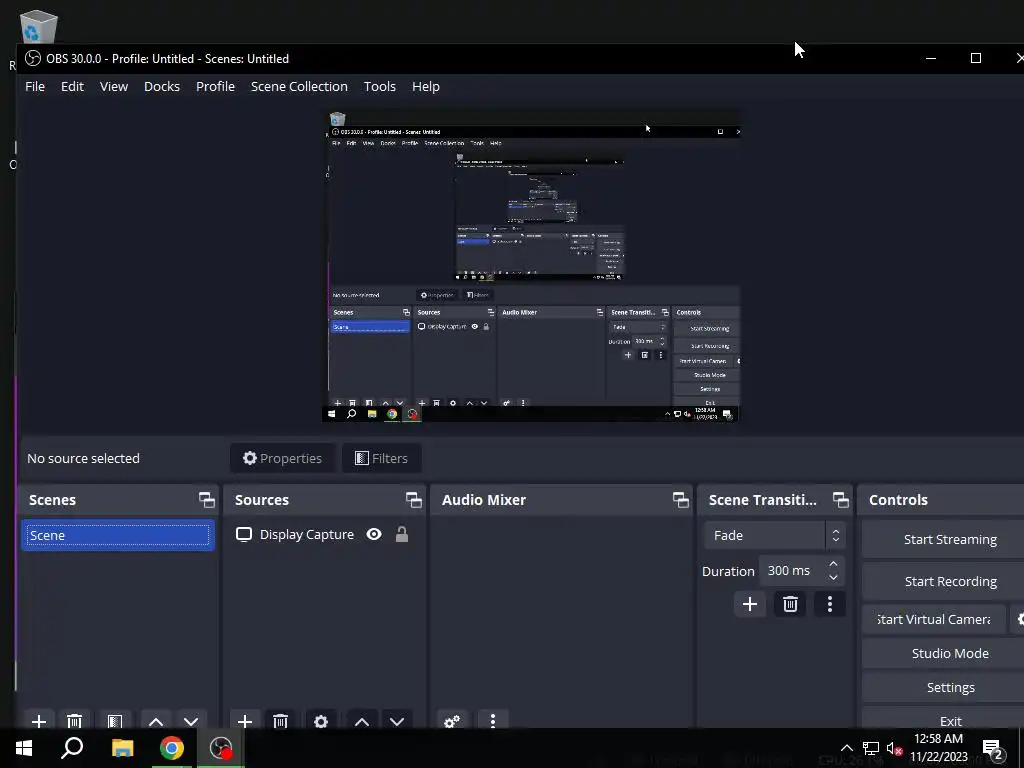Add a new source with plus icon

tap(245, 721)
